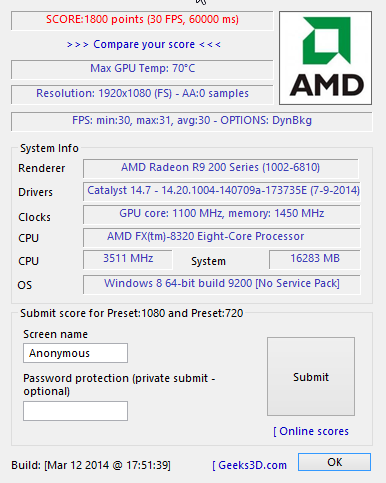Confirm with the OK button
The height and width of the screenshot is (483, 386).
[334, 462]
